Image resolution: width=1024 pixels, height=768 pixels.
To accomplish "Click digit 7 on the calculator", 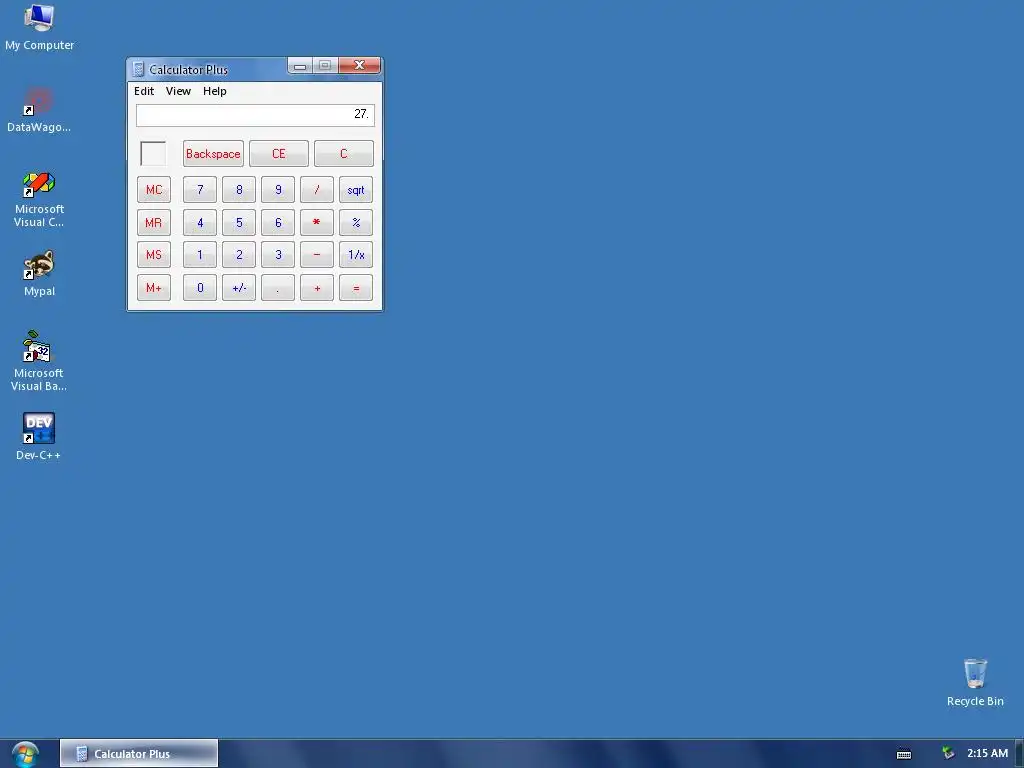I will point(200,190).
